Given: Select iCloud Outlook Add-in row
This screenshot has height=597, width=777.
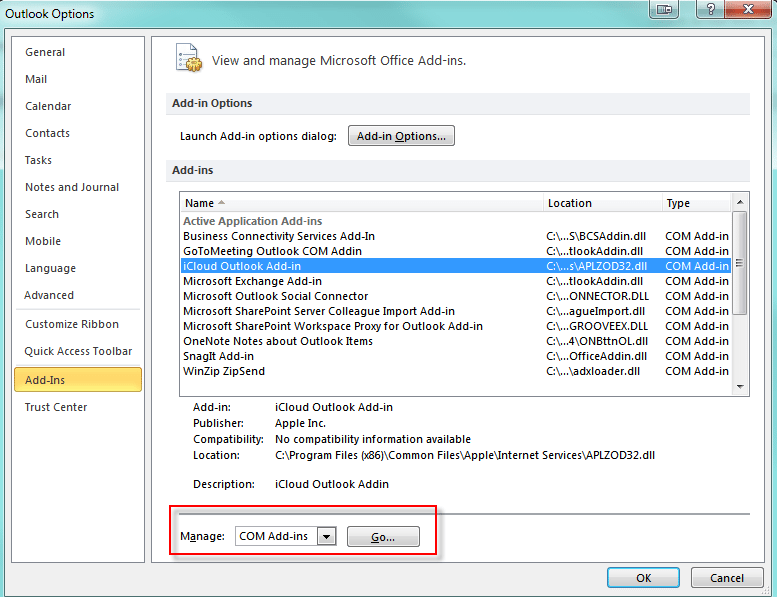Looking at the screenshot, I should [x=456, y=266].
